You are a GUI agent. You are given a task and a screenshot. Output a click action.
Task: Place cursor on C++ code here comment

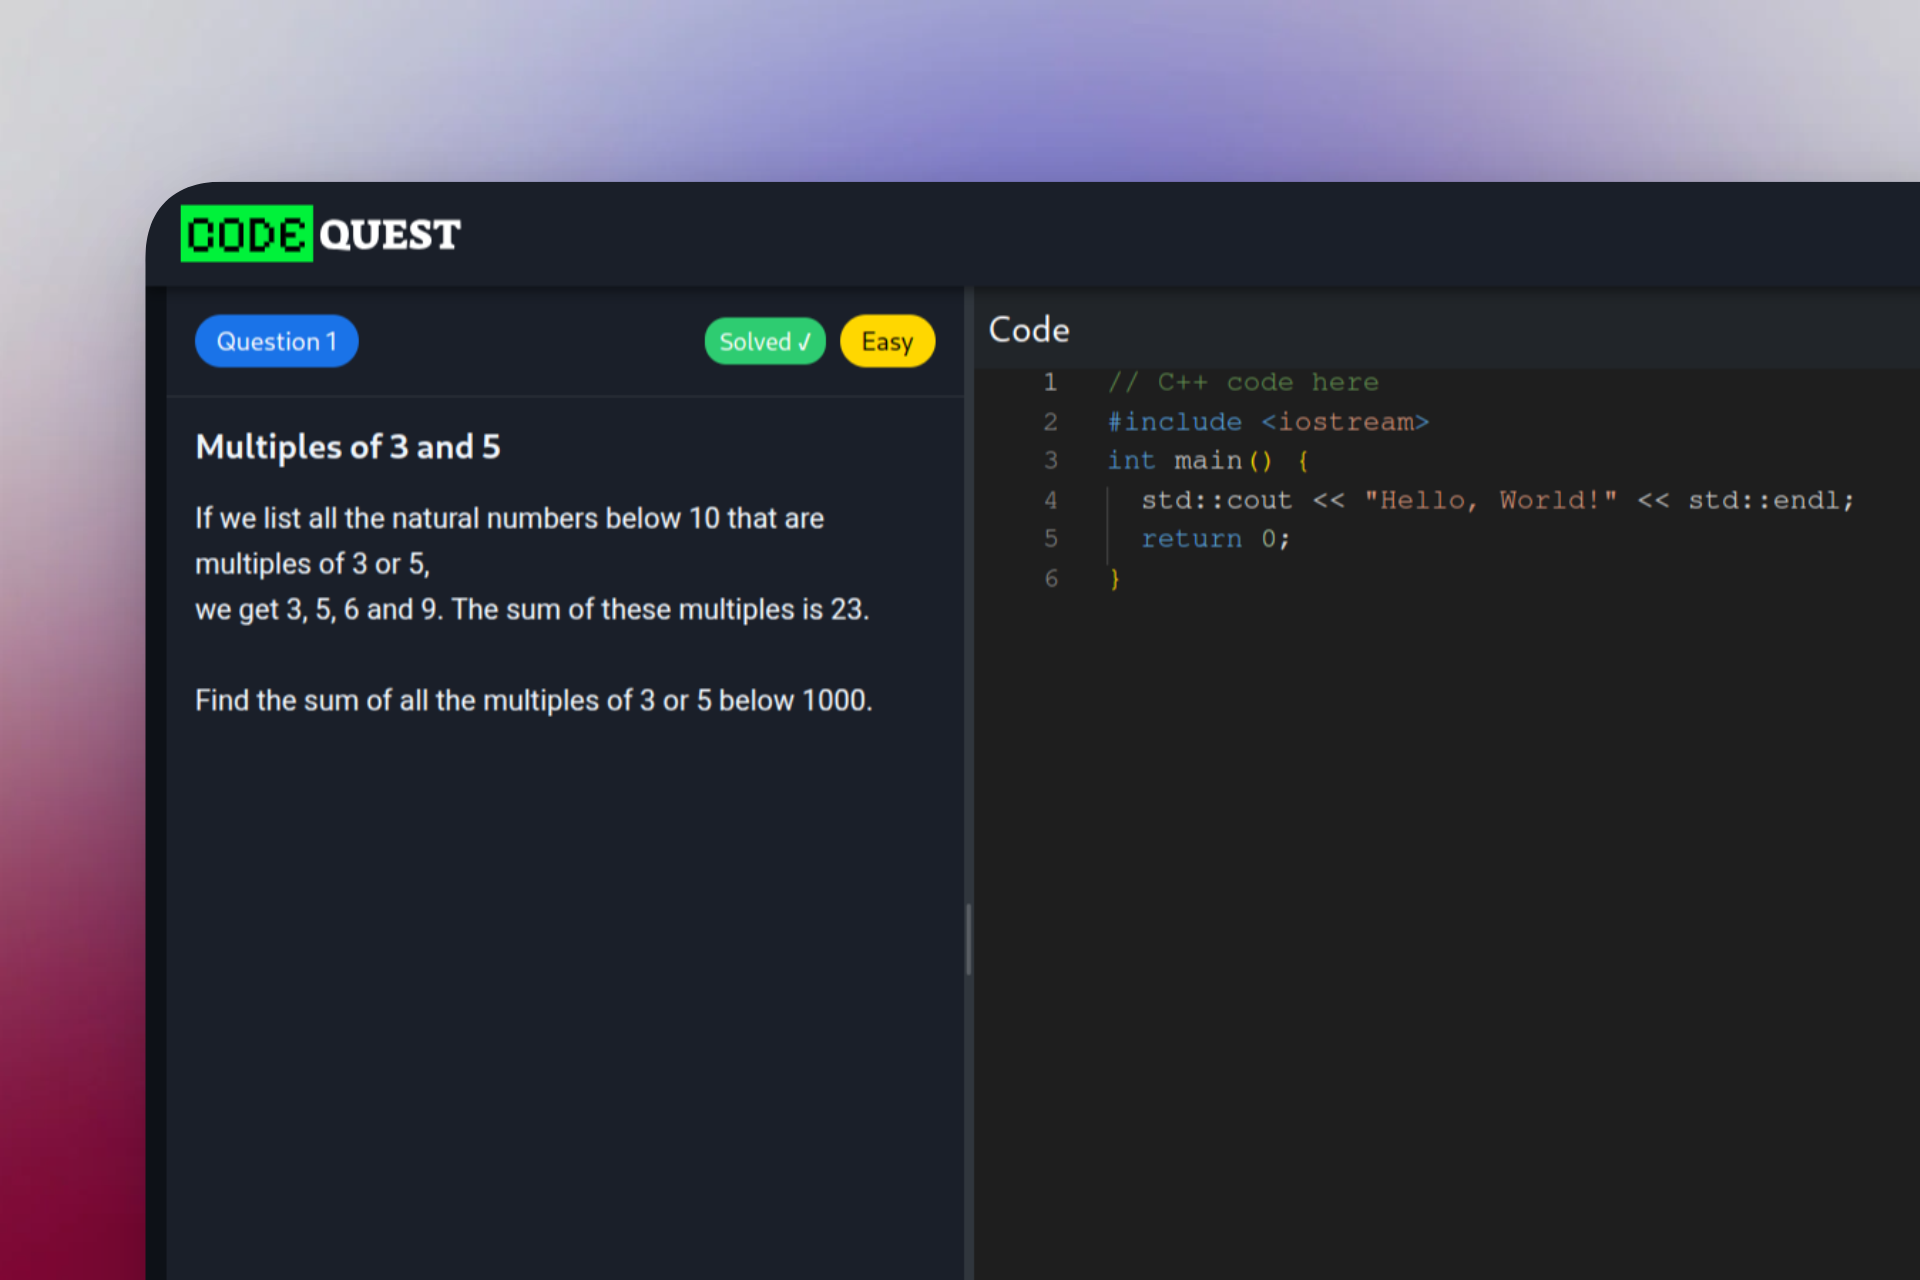pos(1243,382)
